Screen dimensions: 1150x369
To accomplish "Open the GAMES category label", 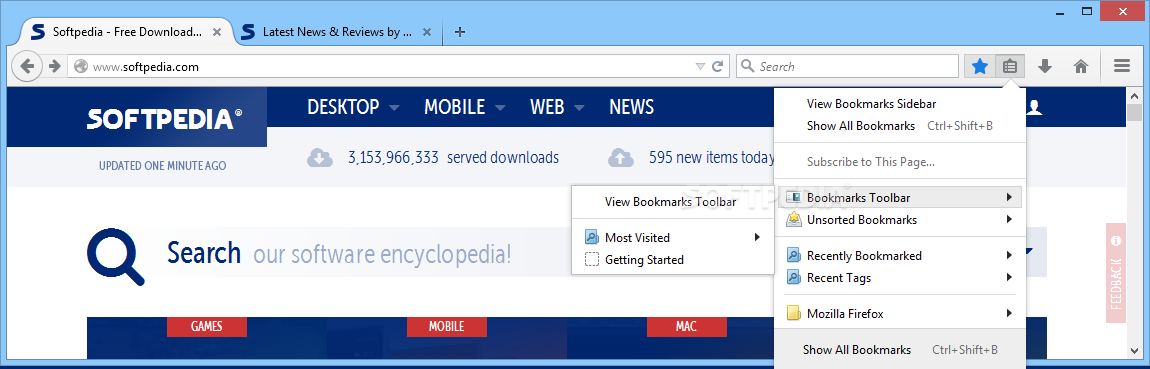I will point(207,326).
